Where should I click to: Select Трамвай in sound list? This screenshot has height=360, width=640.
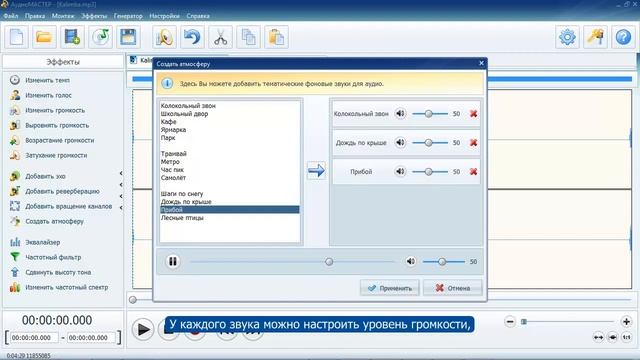pos(173,153)
